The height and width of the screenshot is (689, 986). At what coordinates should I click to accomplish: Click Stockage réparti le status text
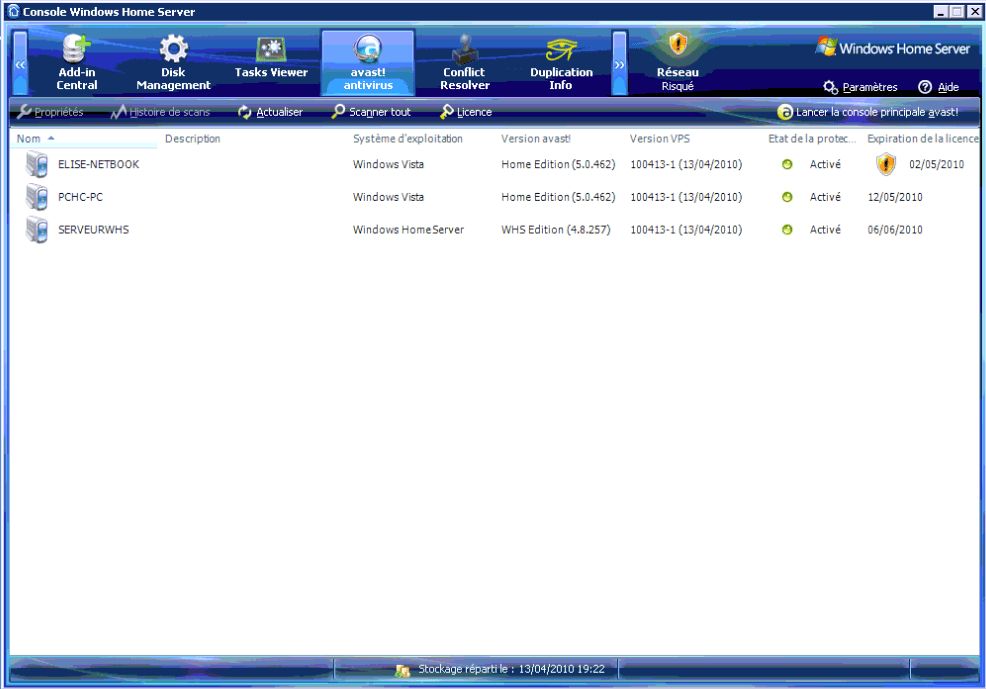coord(511,670)
